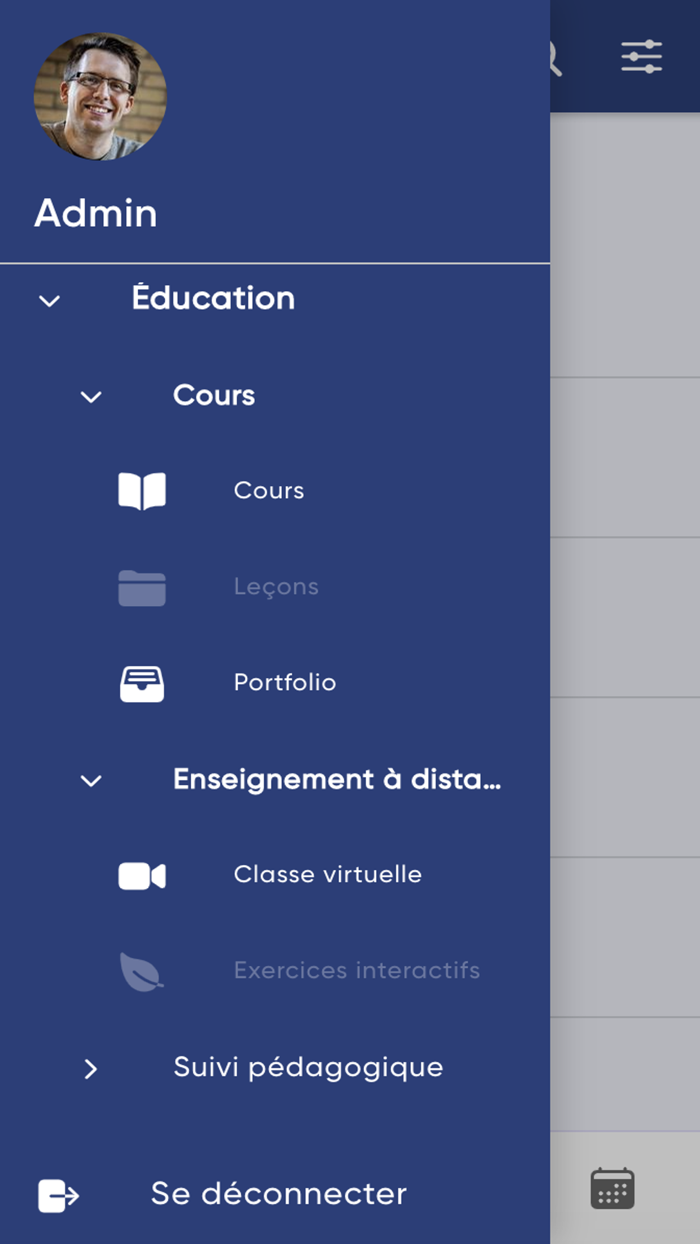The image size is (700, 1244).
Task: Click the logout arrow icon
Action: pos(59,1195)
